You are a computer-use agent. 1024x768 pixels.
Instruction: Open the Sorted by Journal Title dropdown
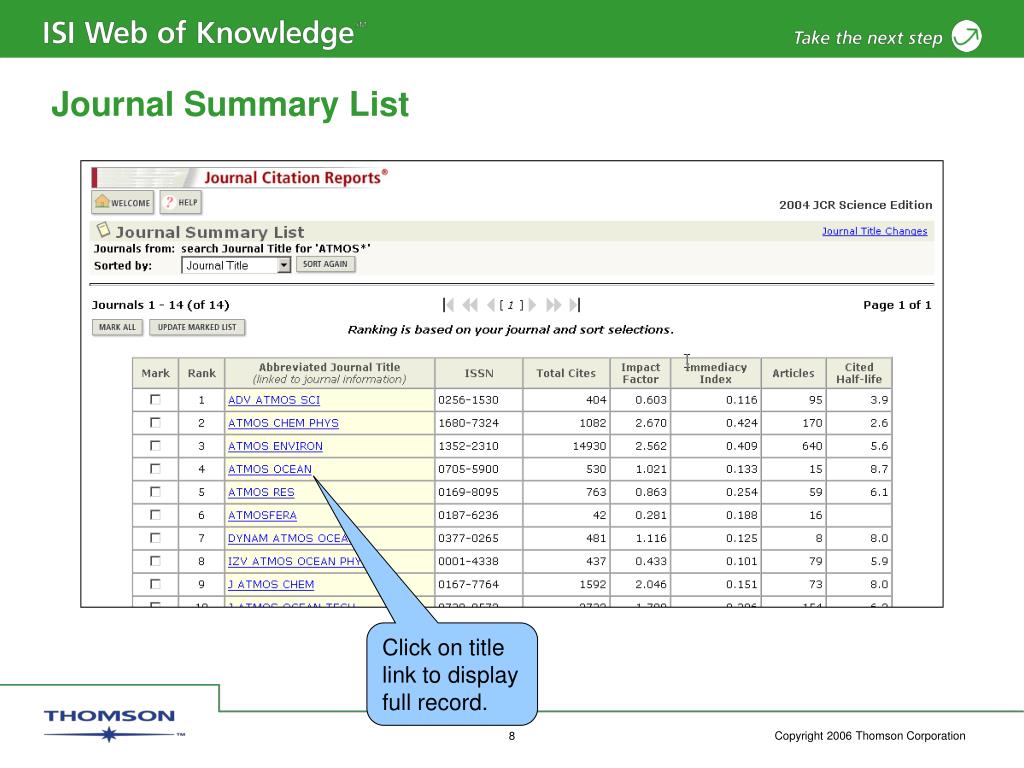[x=236, y=265]
